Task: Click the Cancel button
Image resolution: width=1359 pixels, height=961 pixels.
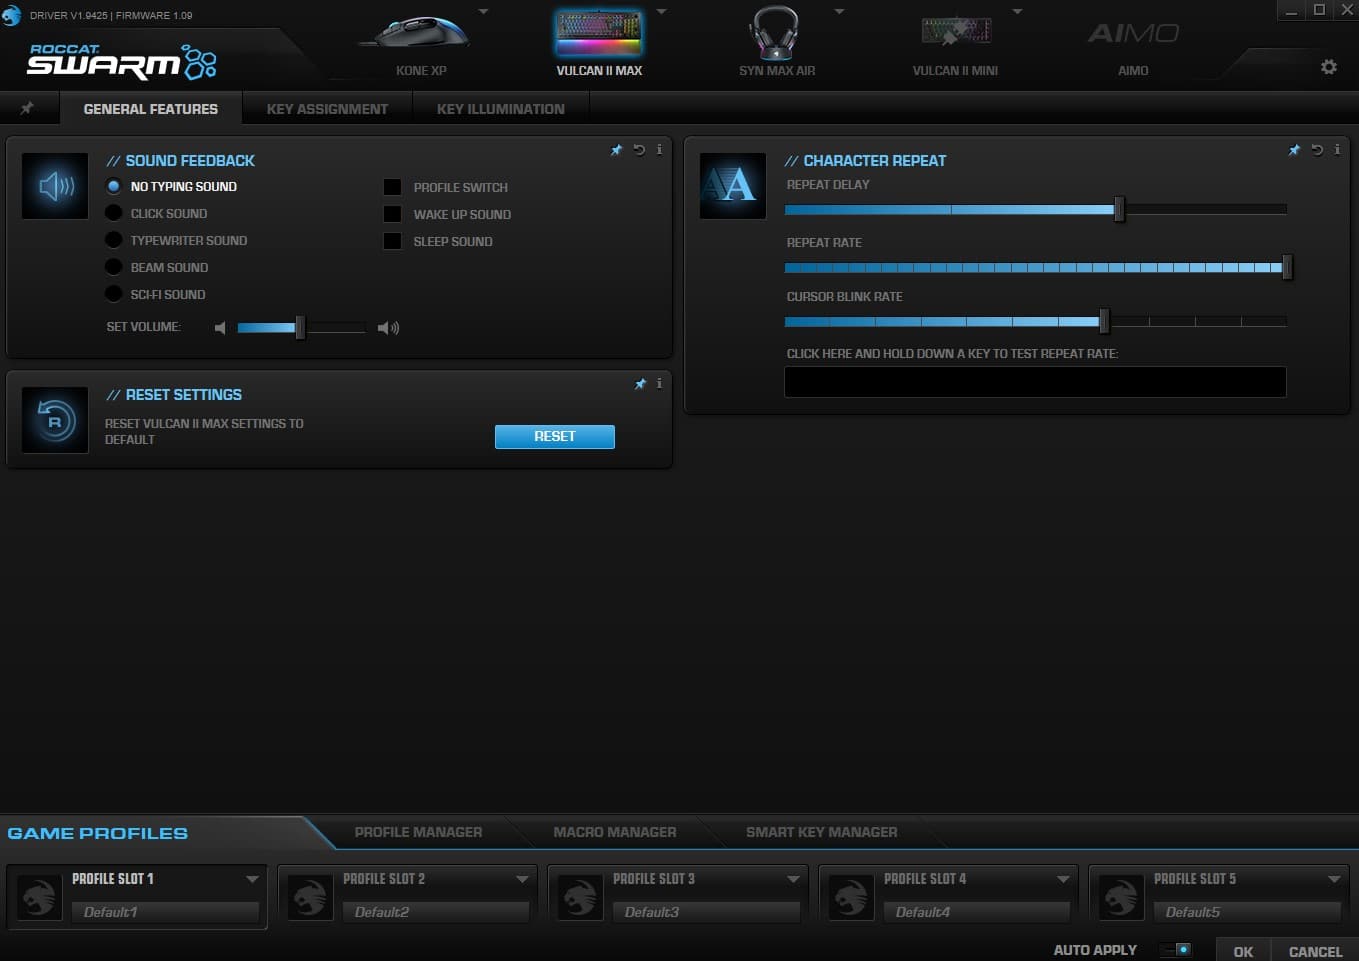Action: 1315,951
